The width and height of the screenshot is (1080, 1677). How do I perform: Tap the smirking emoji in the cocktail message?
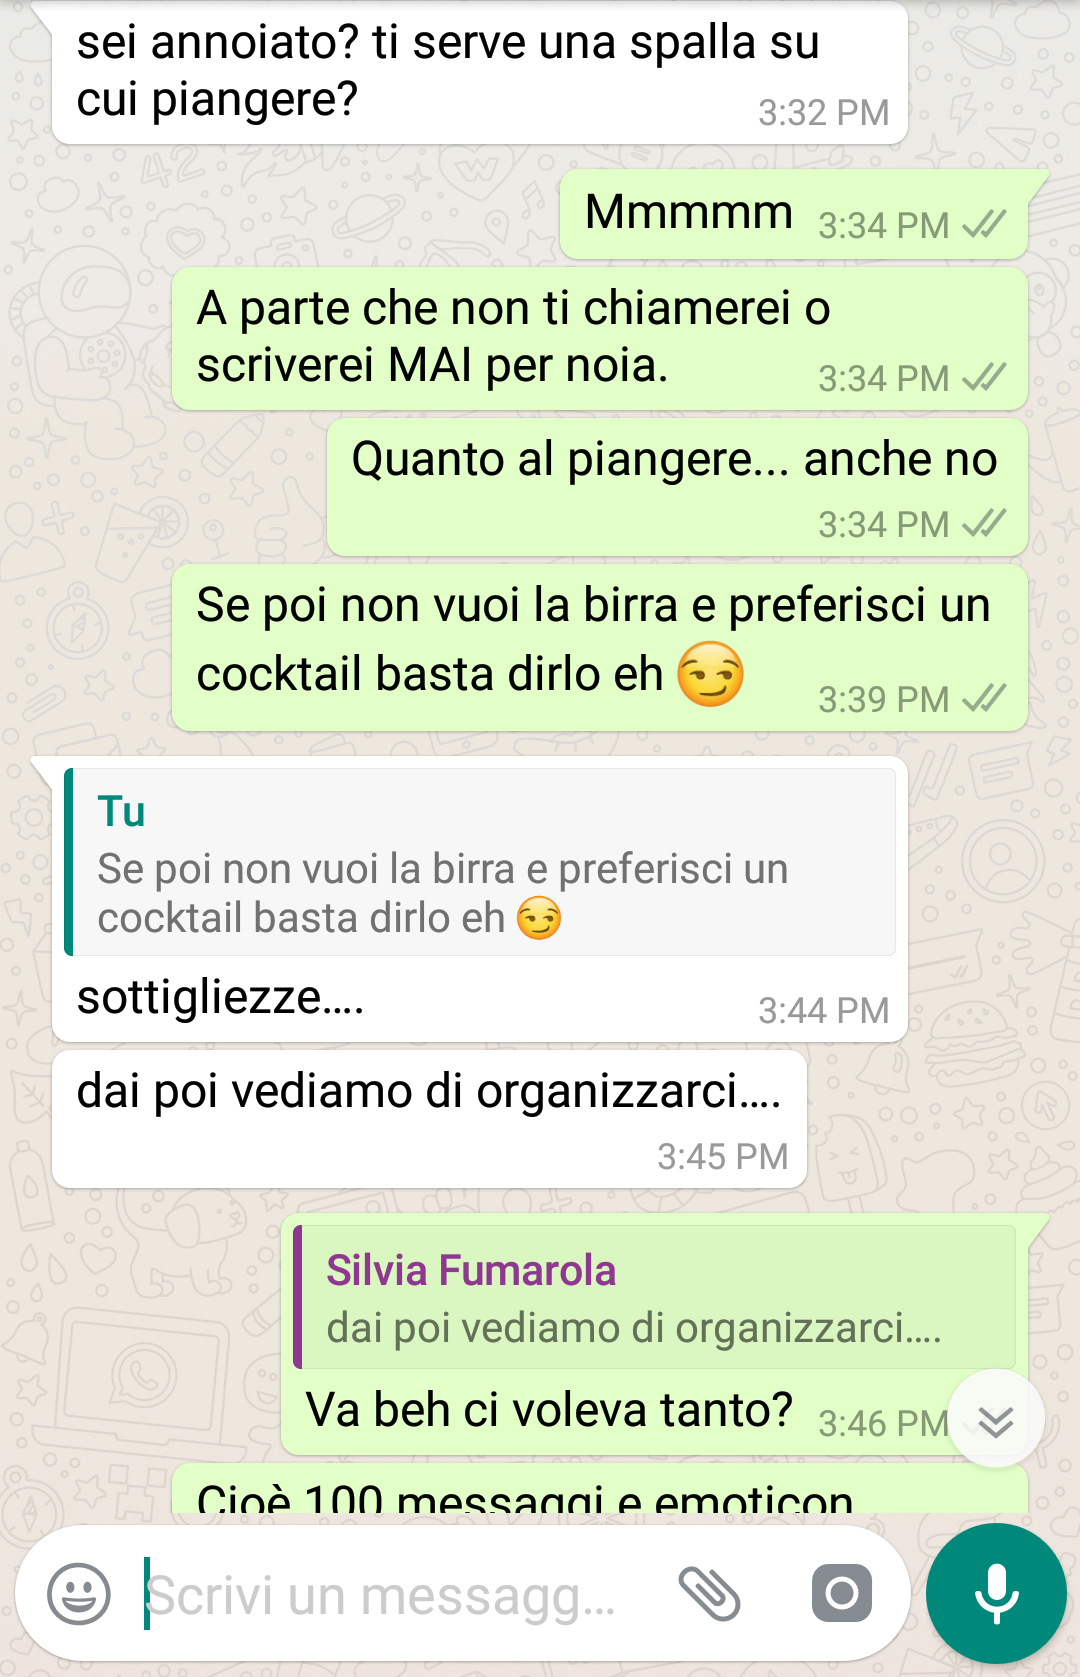coord(710,674)
